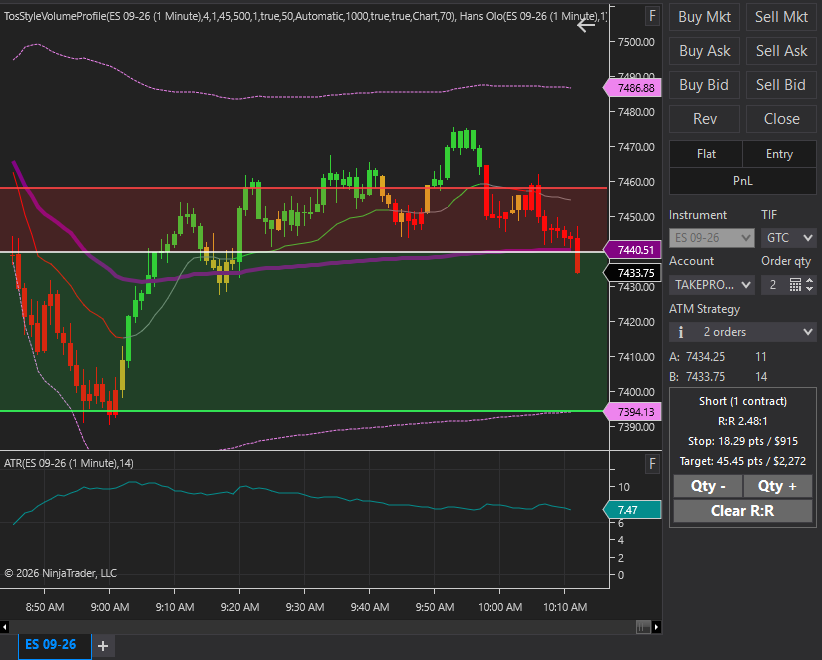Click the 7486.88 price marker

632,88
